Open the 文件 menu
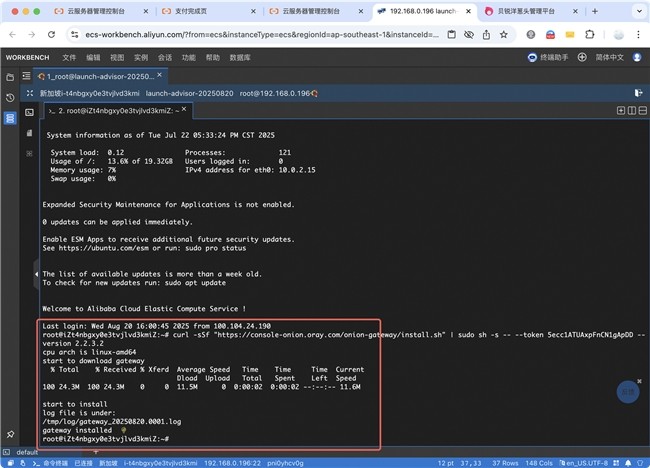Viewport: 650px width, 468px height. [69, 57]
